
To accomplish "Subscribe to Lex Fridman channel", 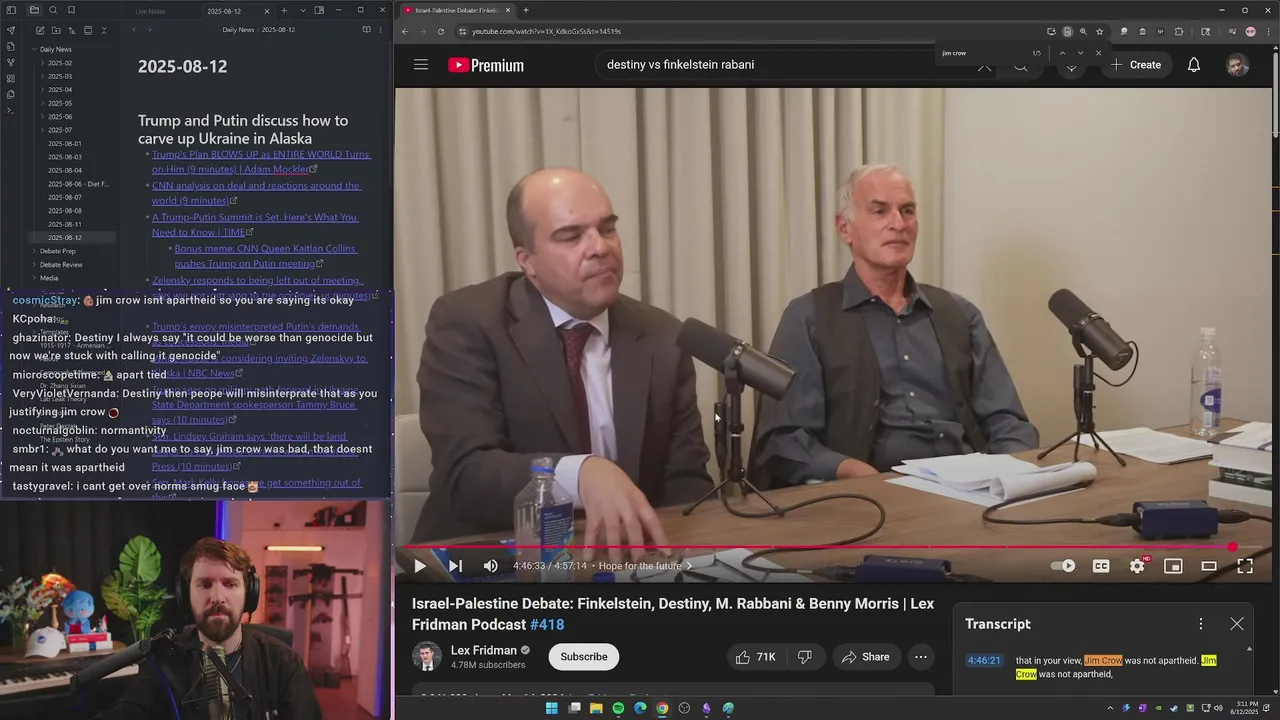I will pyautogui.click(x=584, y=657).
